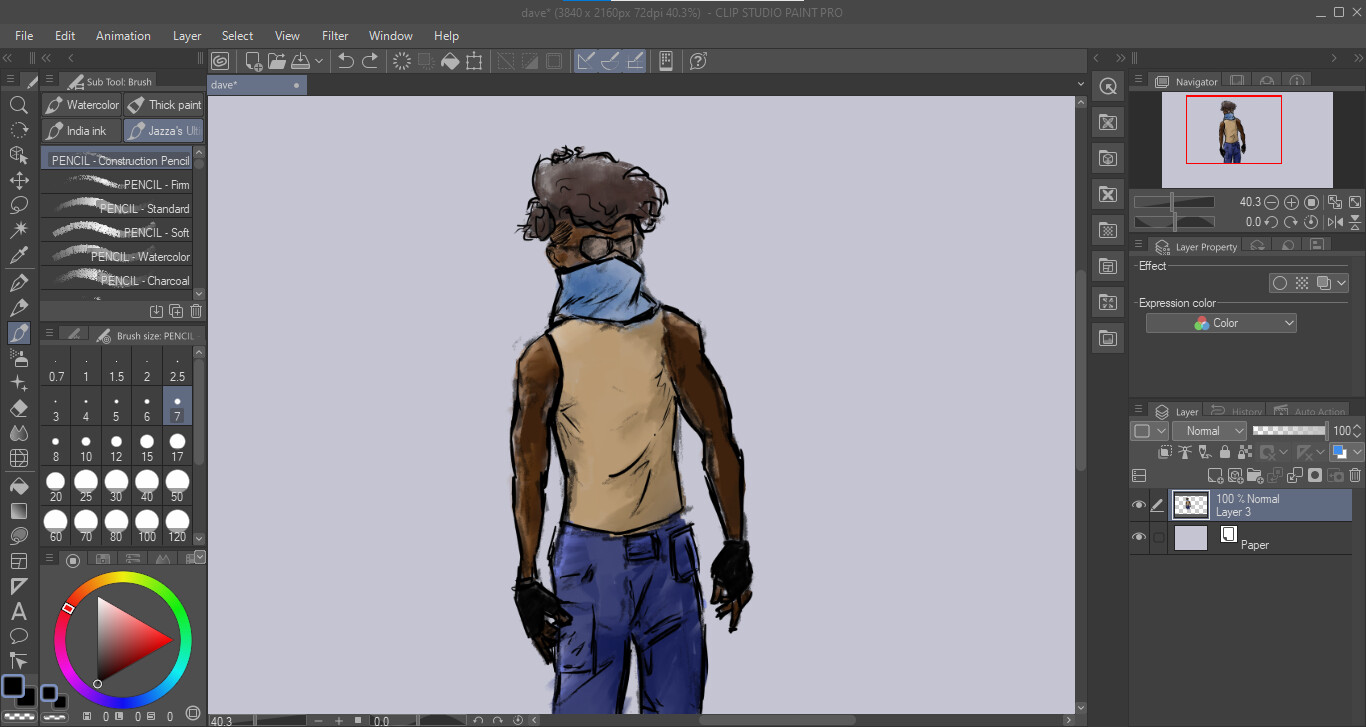Toggle visibility of the Paper layer
Image resolution: width=1366 pixels, height=727 pixels.
tap(1139, 537)
